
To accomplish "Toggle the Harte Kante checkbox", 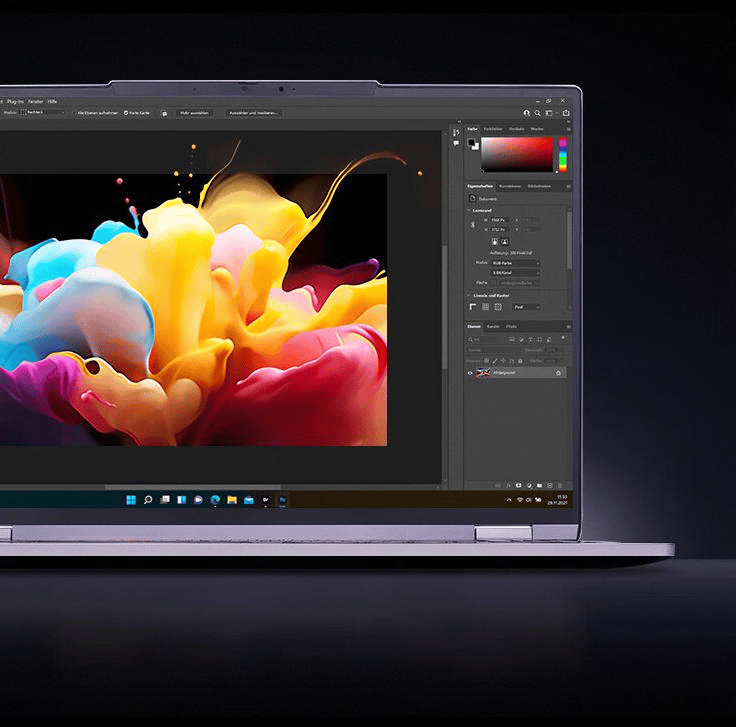I will [125, 113].
